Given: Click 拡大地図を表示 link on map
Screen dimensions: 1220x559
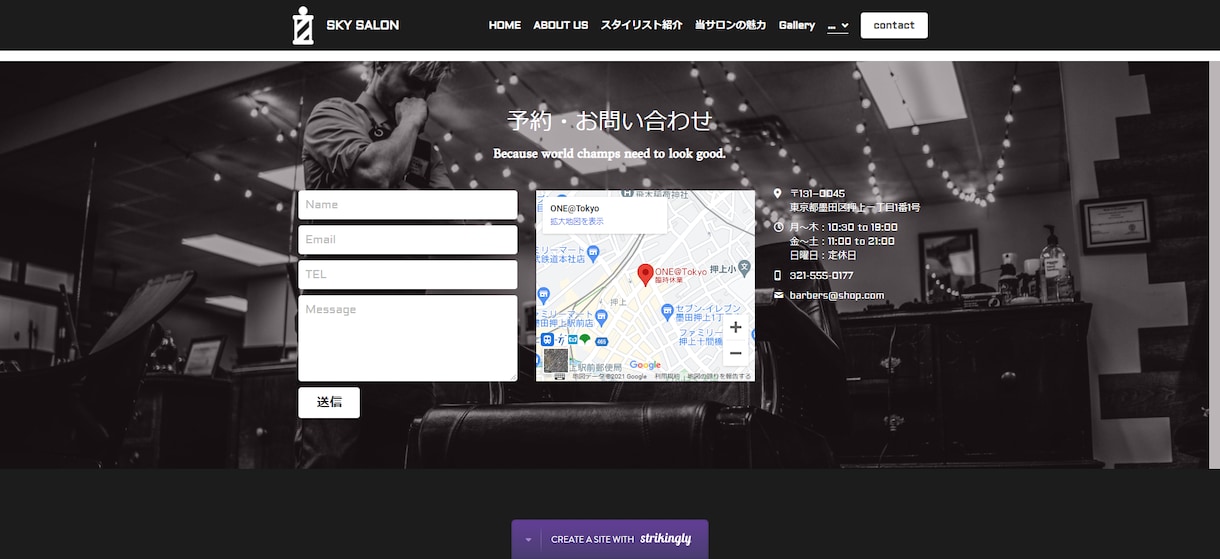Looking at the screenshot, I should [x=577, y=221].
